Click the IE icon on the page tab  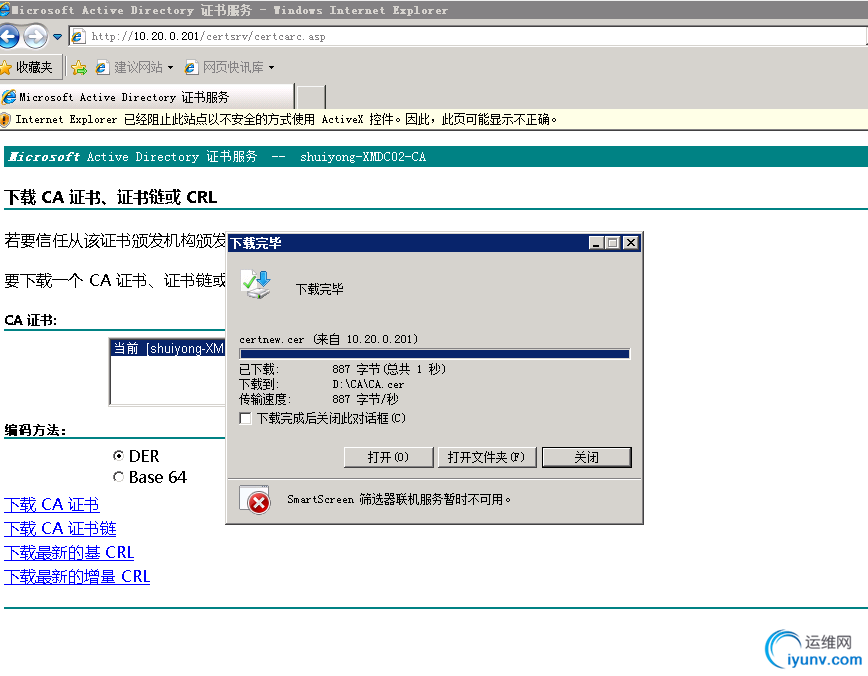point(9,97)
